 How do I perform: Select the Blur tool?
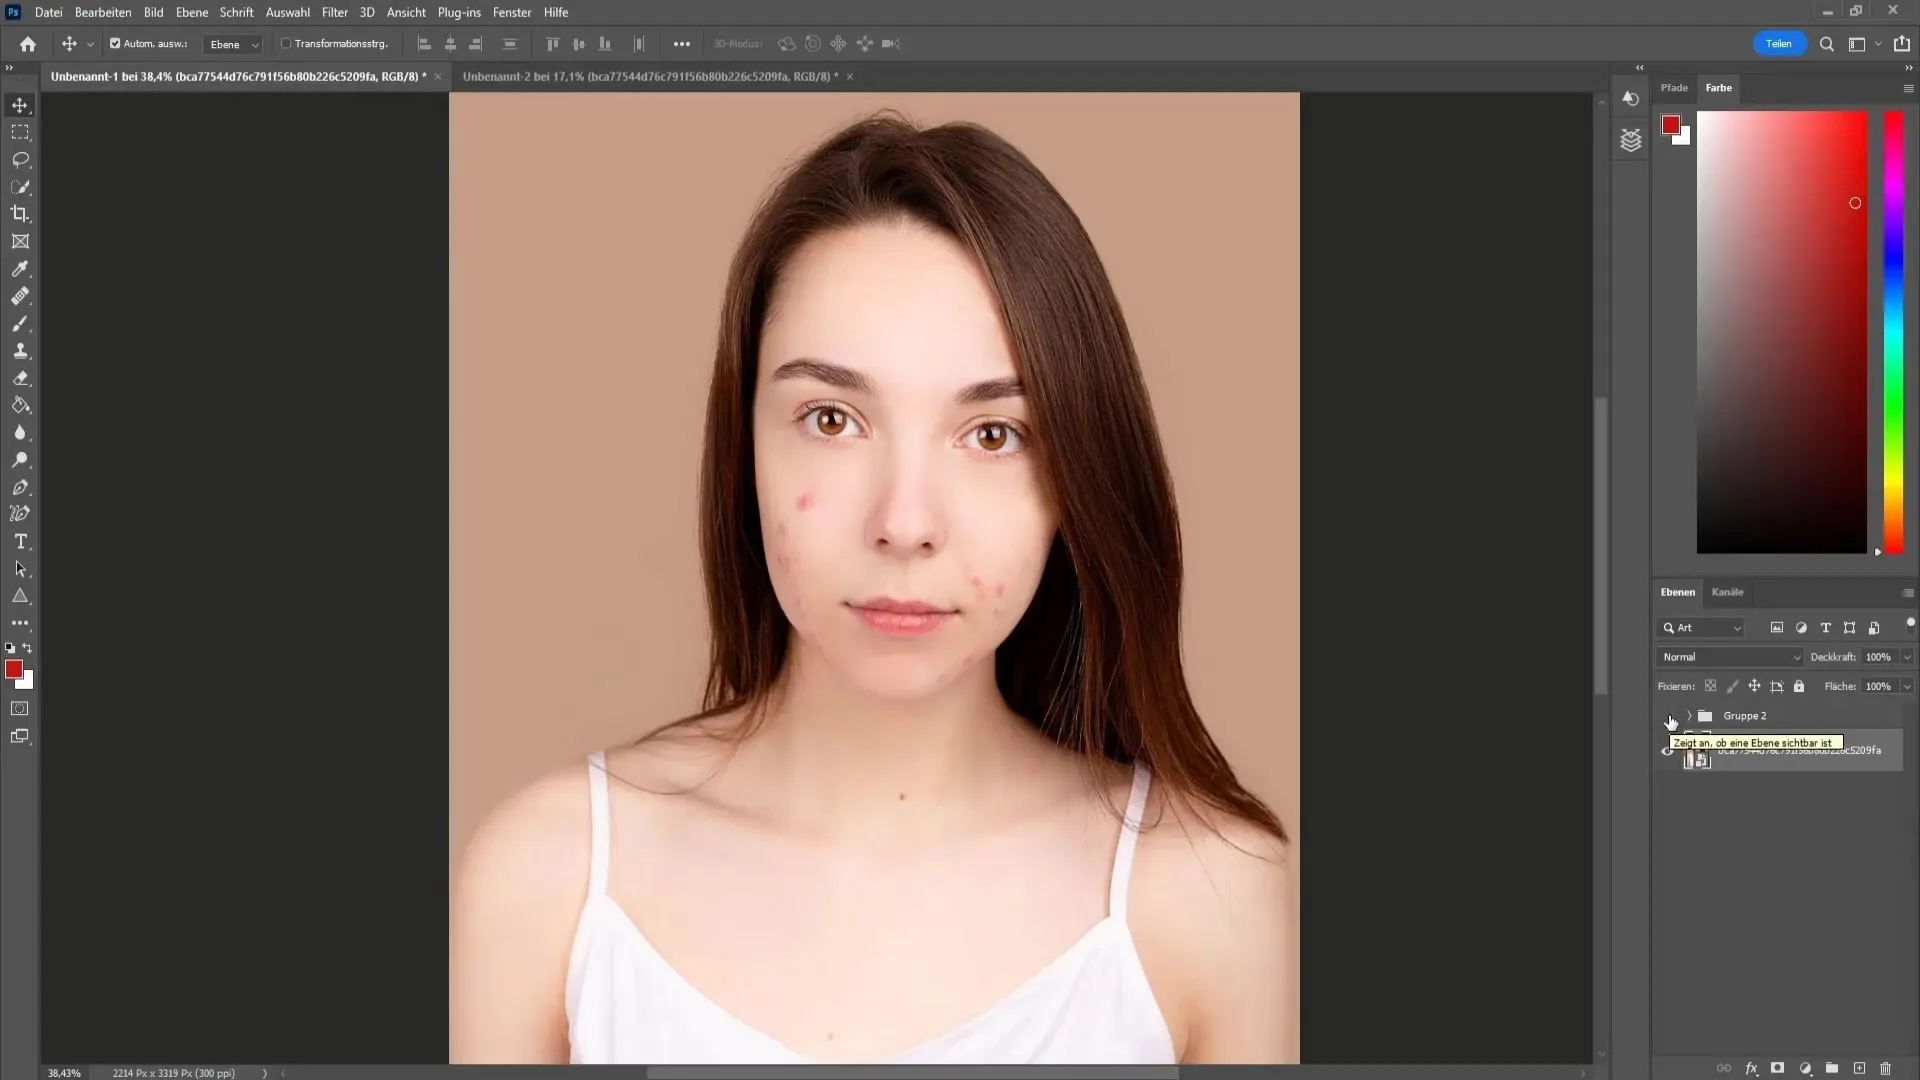20,433
